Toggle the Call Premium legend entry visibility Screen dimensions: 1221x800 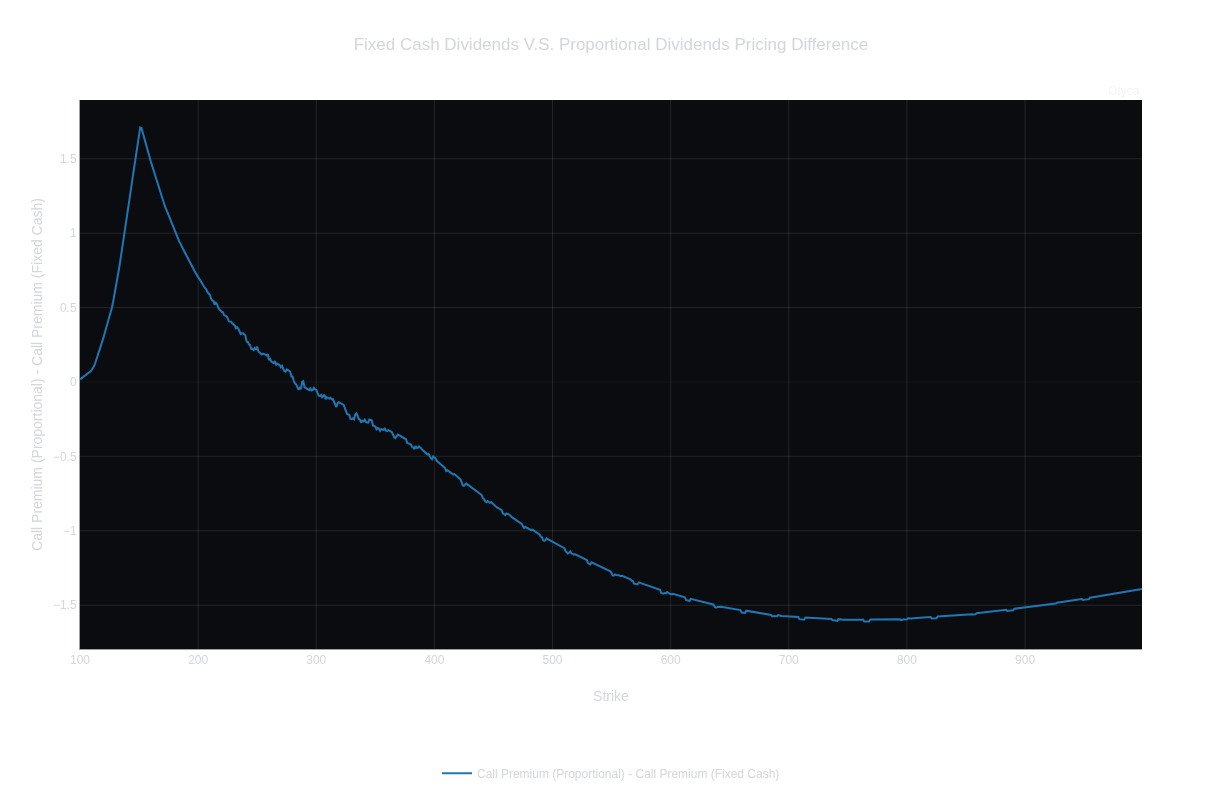[628, 773]
